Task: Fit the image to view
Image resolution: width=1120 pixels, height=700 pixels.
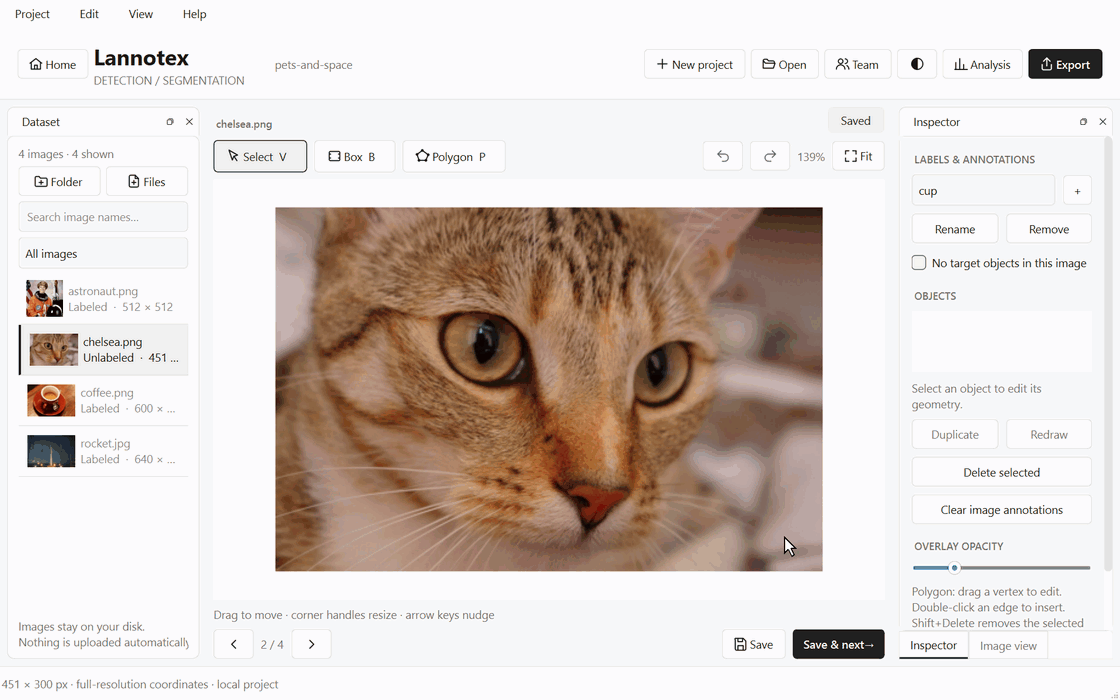Action: (x=859, y=156)
